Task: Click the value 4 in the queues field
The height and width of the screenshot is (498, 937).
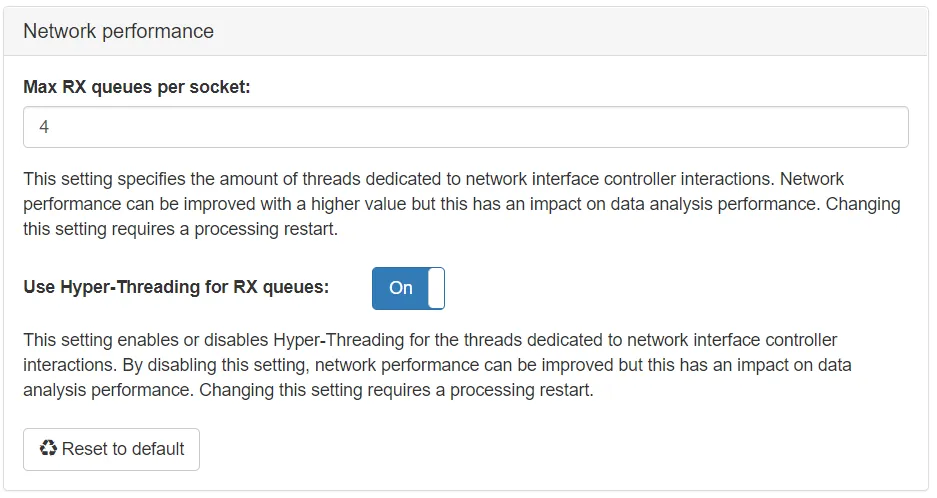Action: click(x=44, y=127)
